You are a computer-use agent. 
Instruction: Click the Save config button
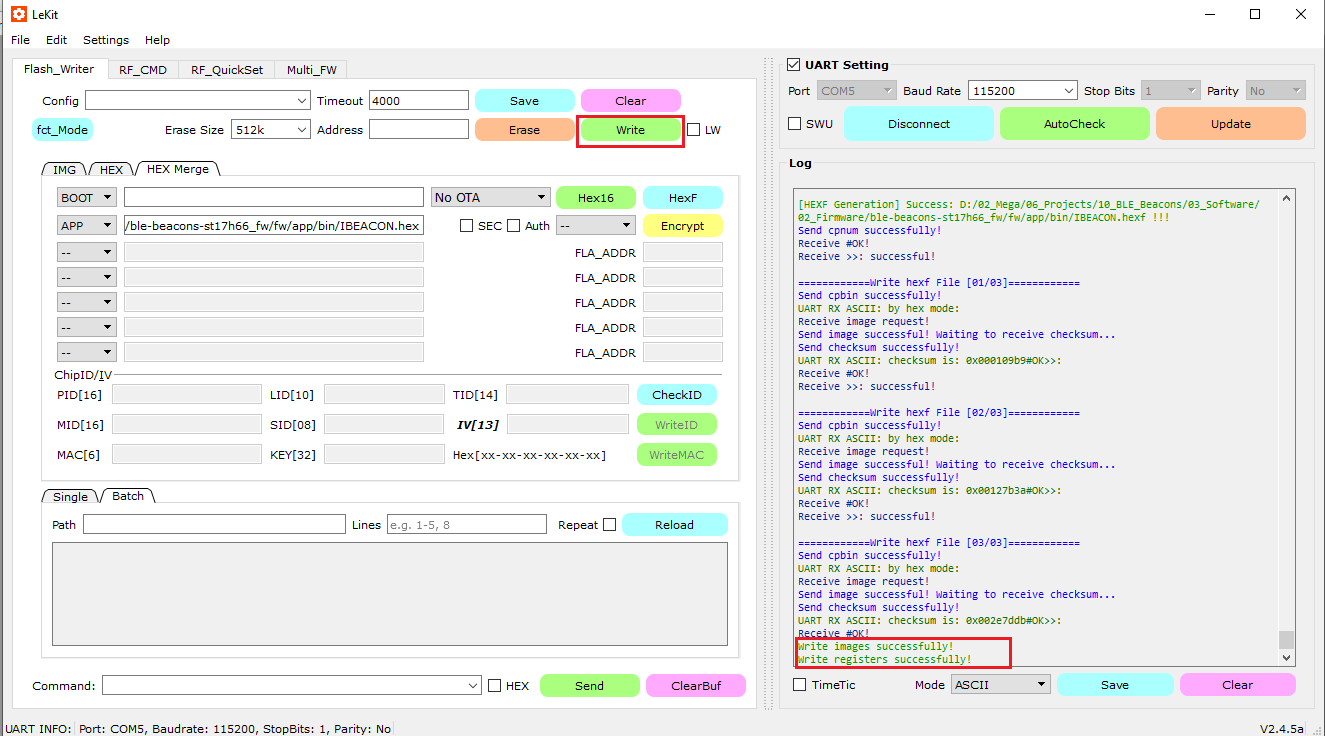coord(524,101)
